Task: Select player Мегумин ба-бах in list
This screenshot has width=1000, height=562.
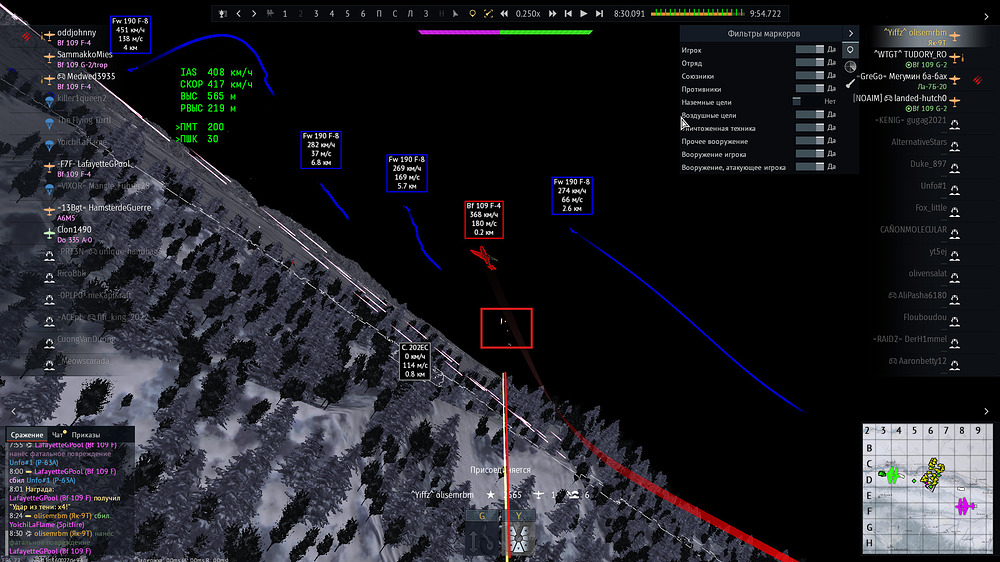Action: [903, 77]
